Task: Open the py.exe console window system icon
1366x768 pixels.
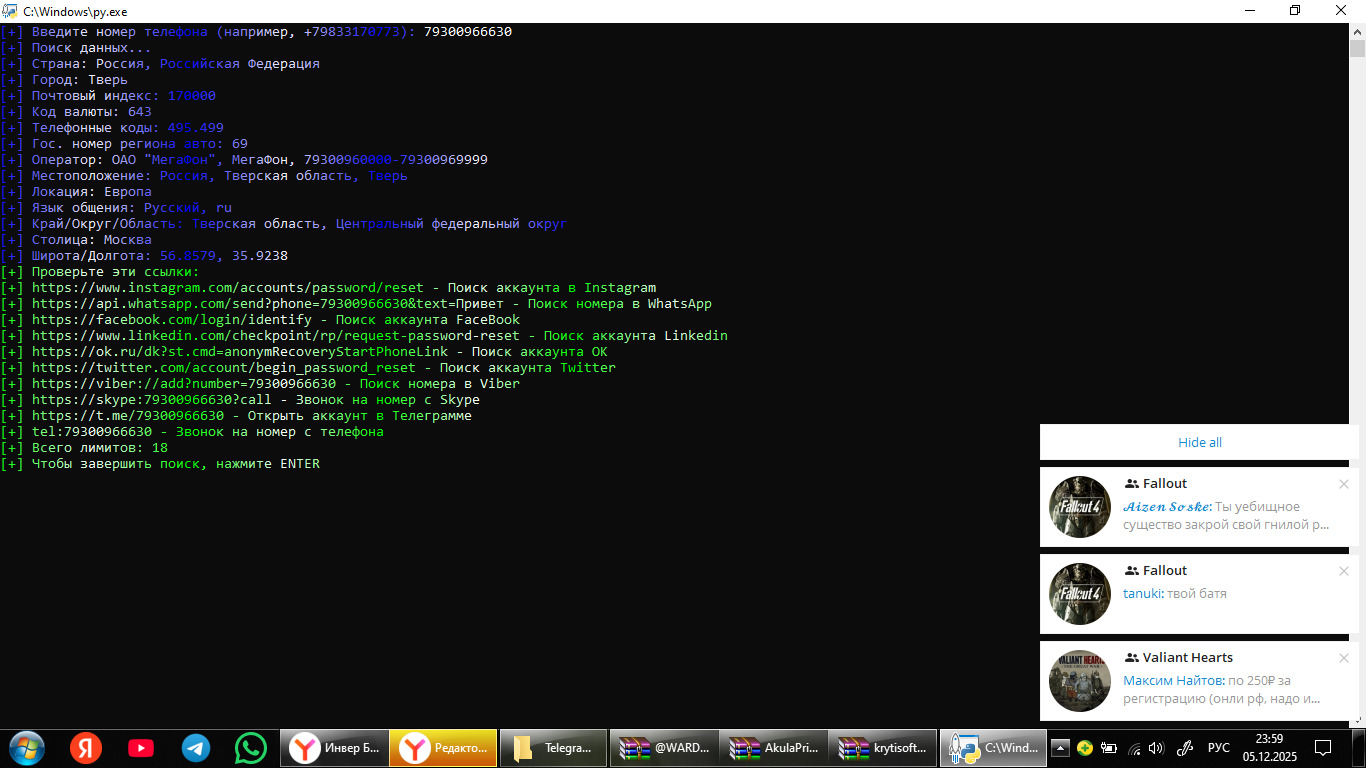Action: [x=12, y=11]
